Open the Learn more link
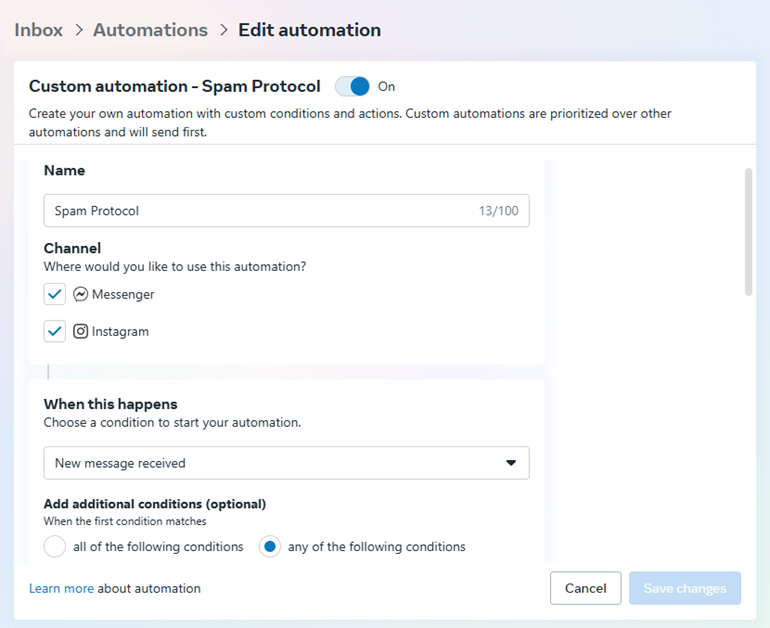Viewport: 770px width, 628px height. pyautogui.click(x=61, y=588)
